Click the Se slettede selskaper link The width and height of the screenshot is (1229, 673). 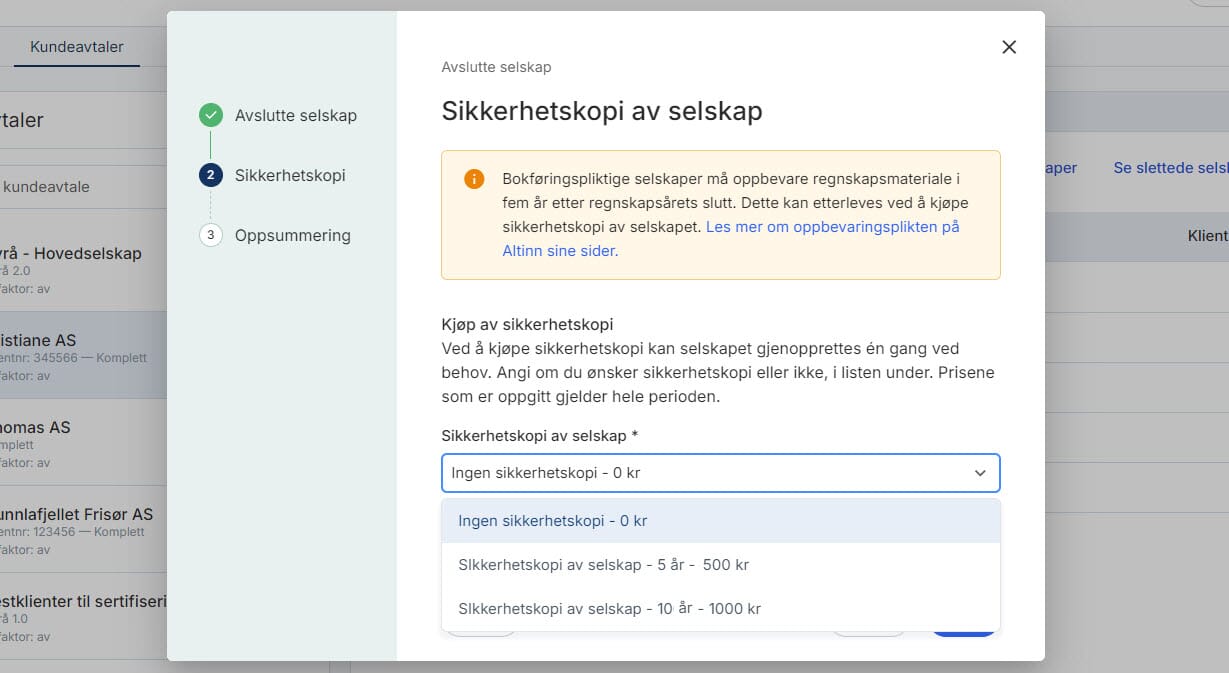1173,167
